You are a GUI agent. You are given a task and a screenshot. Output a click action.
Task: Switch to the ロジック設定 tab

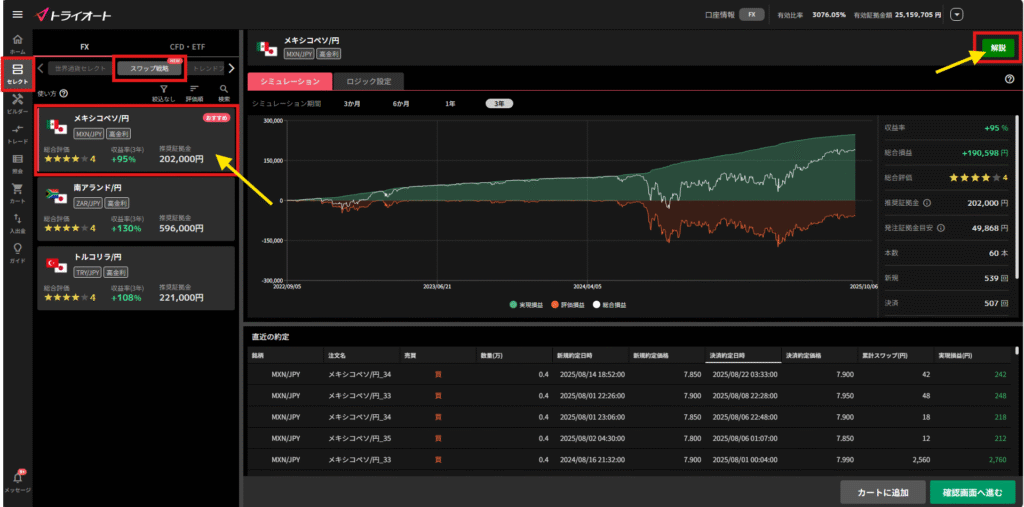pyautogui.click(x=369, y=80)
